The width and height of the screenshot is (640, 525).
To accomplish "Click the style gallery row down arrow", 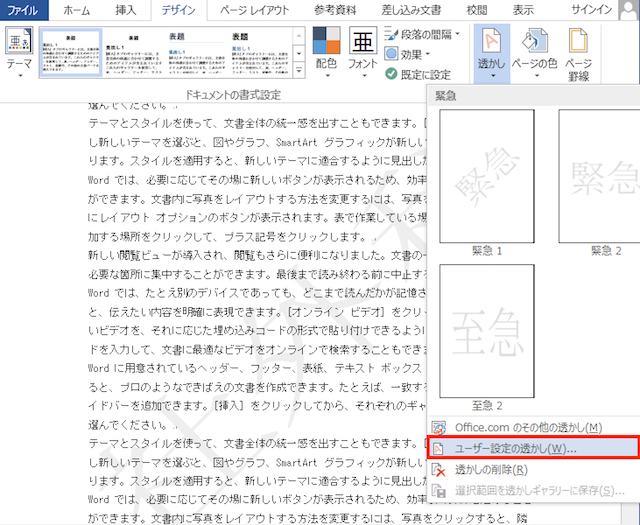I will [x=299, y=53].
